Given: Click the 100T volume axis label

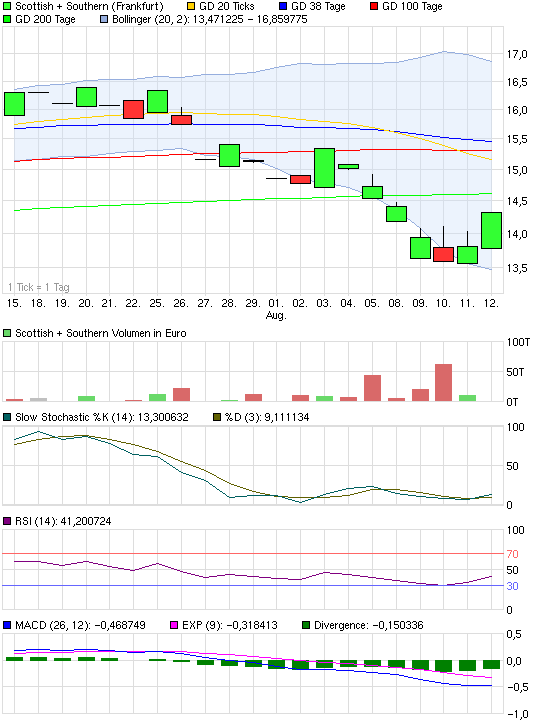Looking at the screenshot, I should click(518, 342).
